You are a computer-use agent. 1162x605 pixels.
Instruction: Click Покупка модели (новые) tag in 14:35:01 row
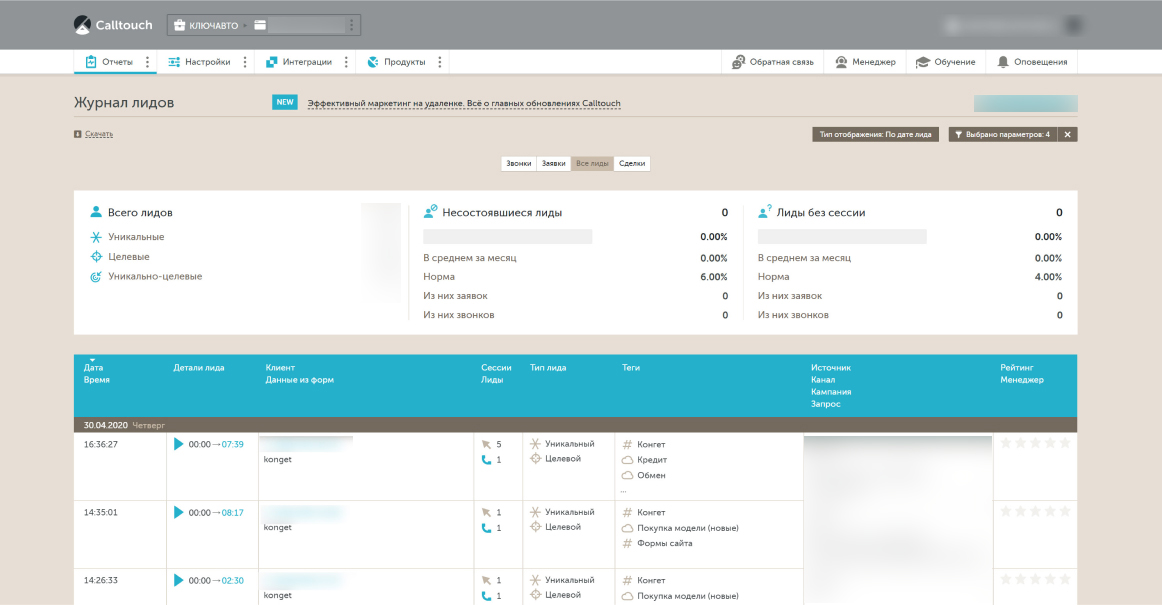click(688, 528)
